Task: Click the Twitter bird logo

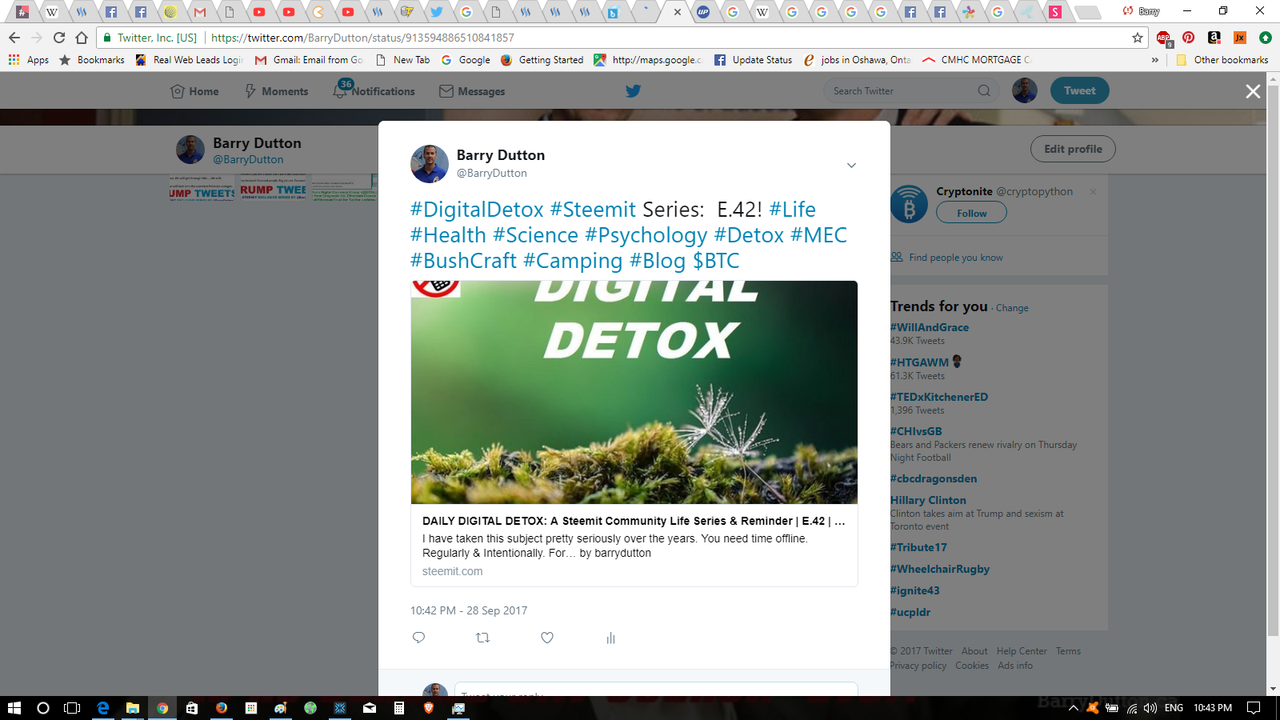Action: click(633, 91)
